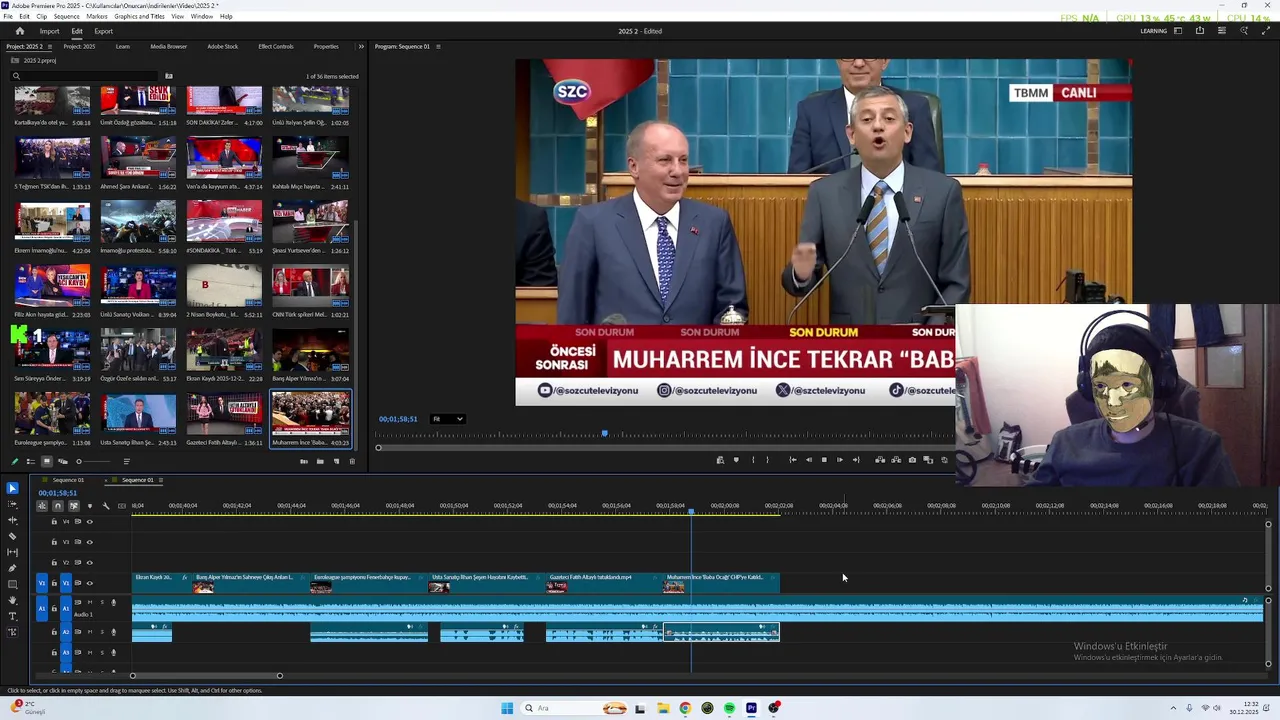Toggle V1 track output eye
Viewport: 1280px width, 720px height.
[x=89, y=583]
